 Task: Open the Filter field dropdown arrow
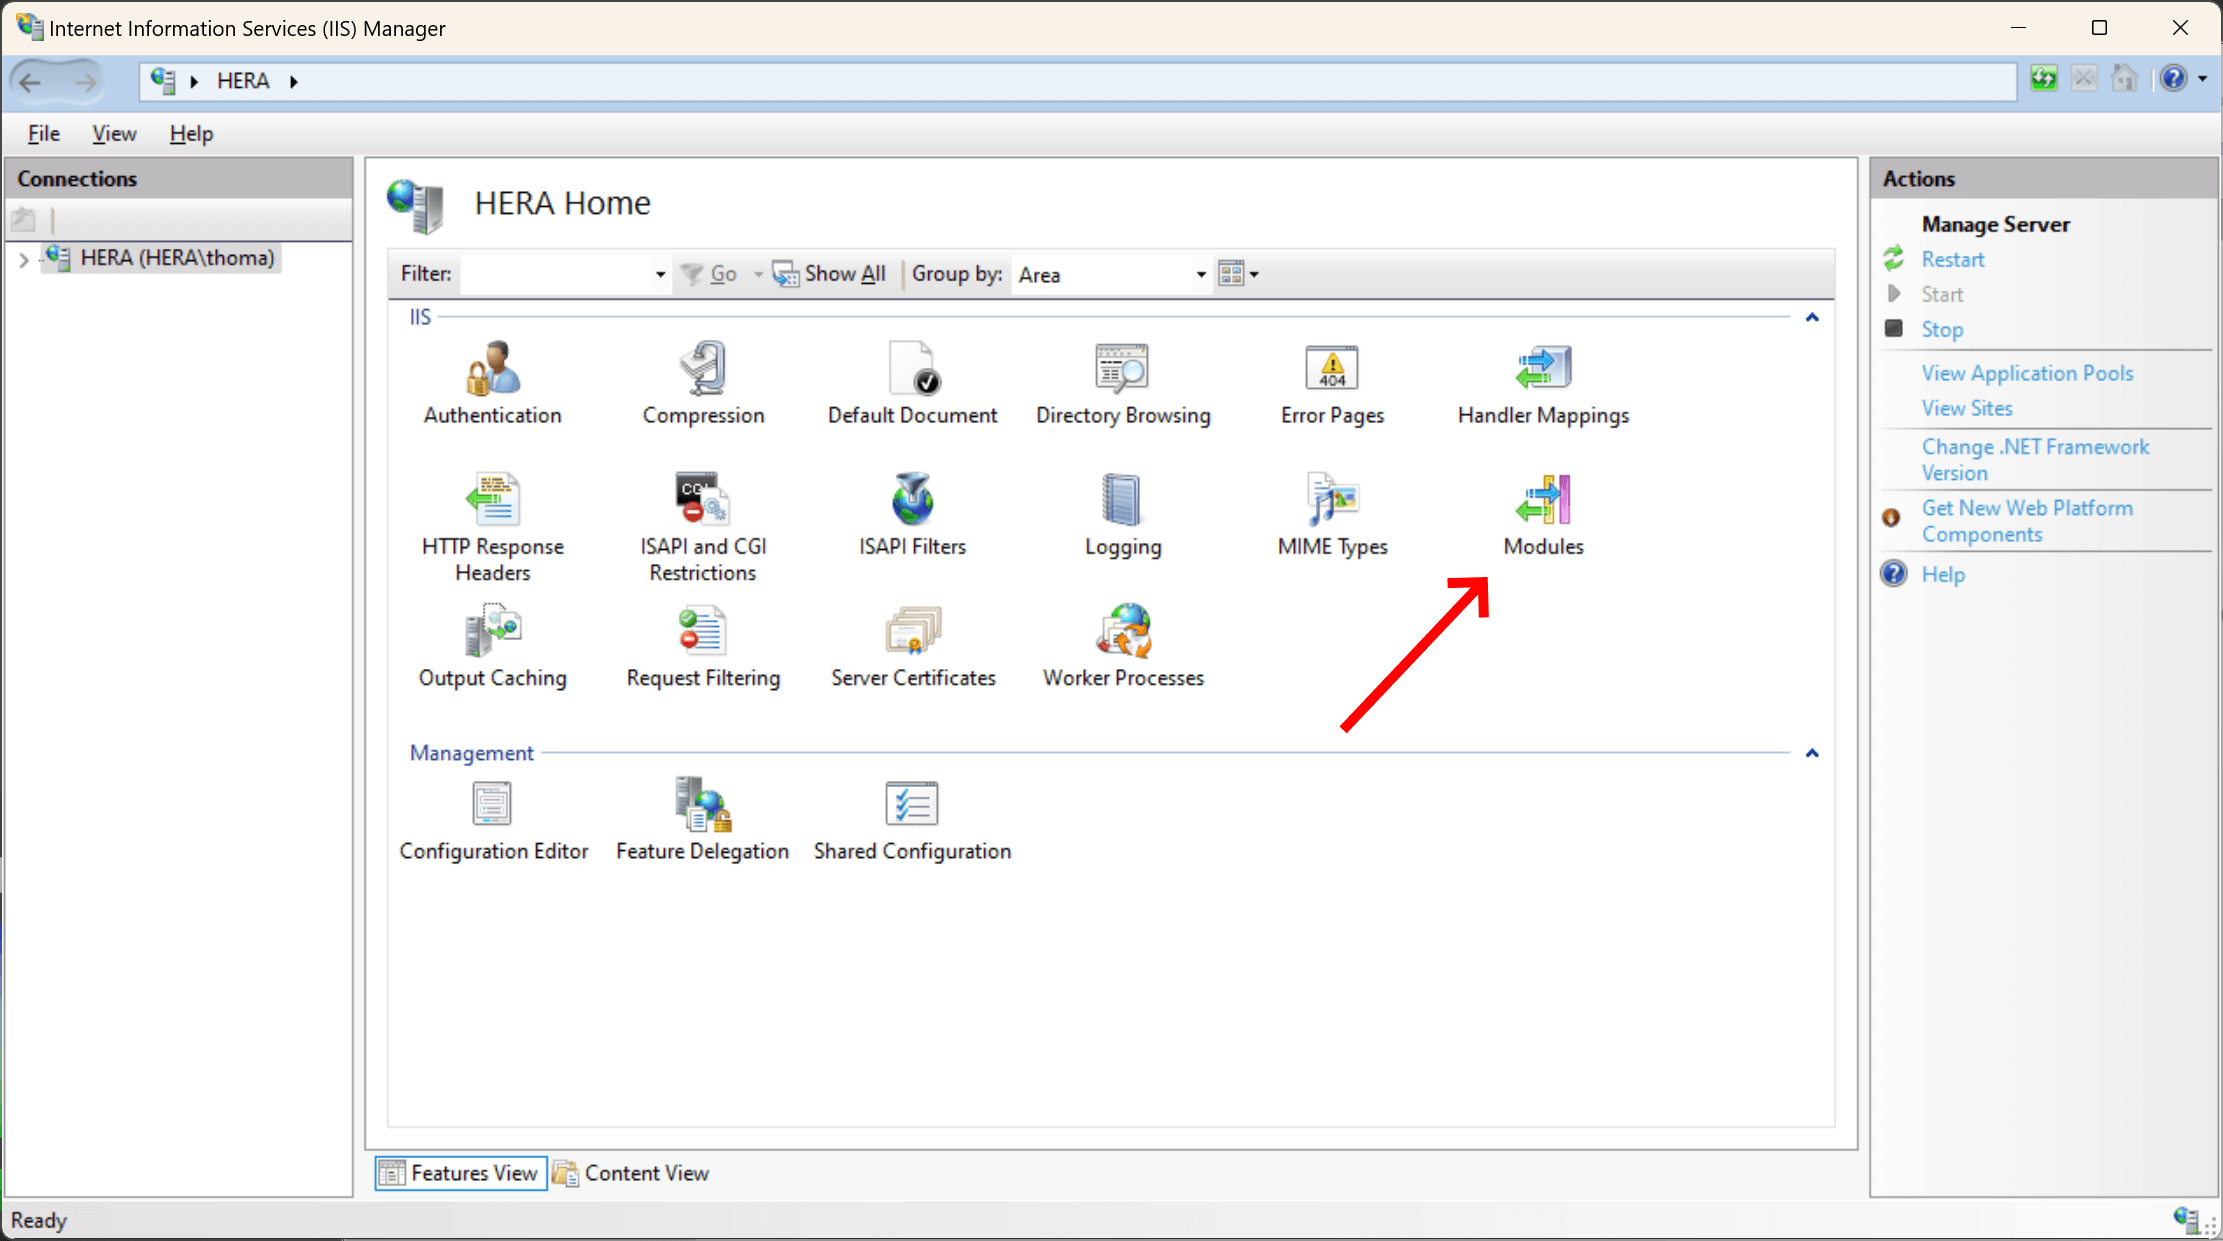pyautogui.click(x=658, y=274)
